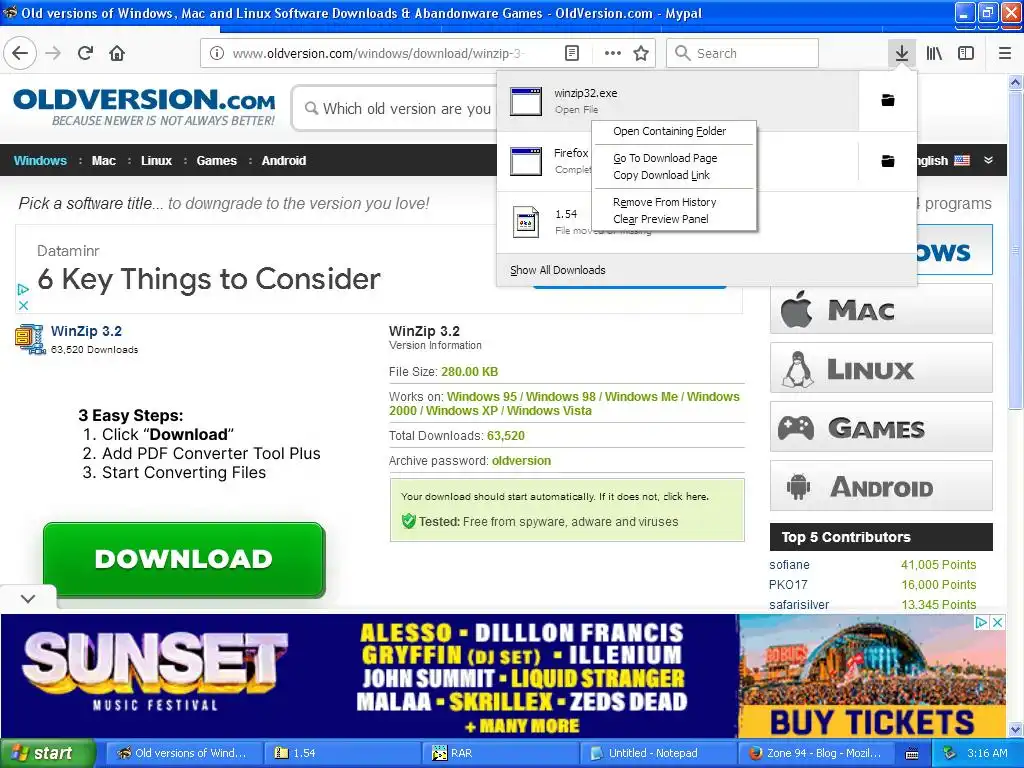
Task: Click the green DOWNLOAD button
Action: 184,559
